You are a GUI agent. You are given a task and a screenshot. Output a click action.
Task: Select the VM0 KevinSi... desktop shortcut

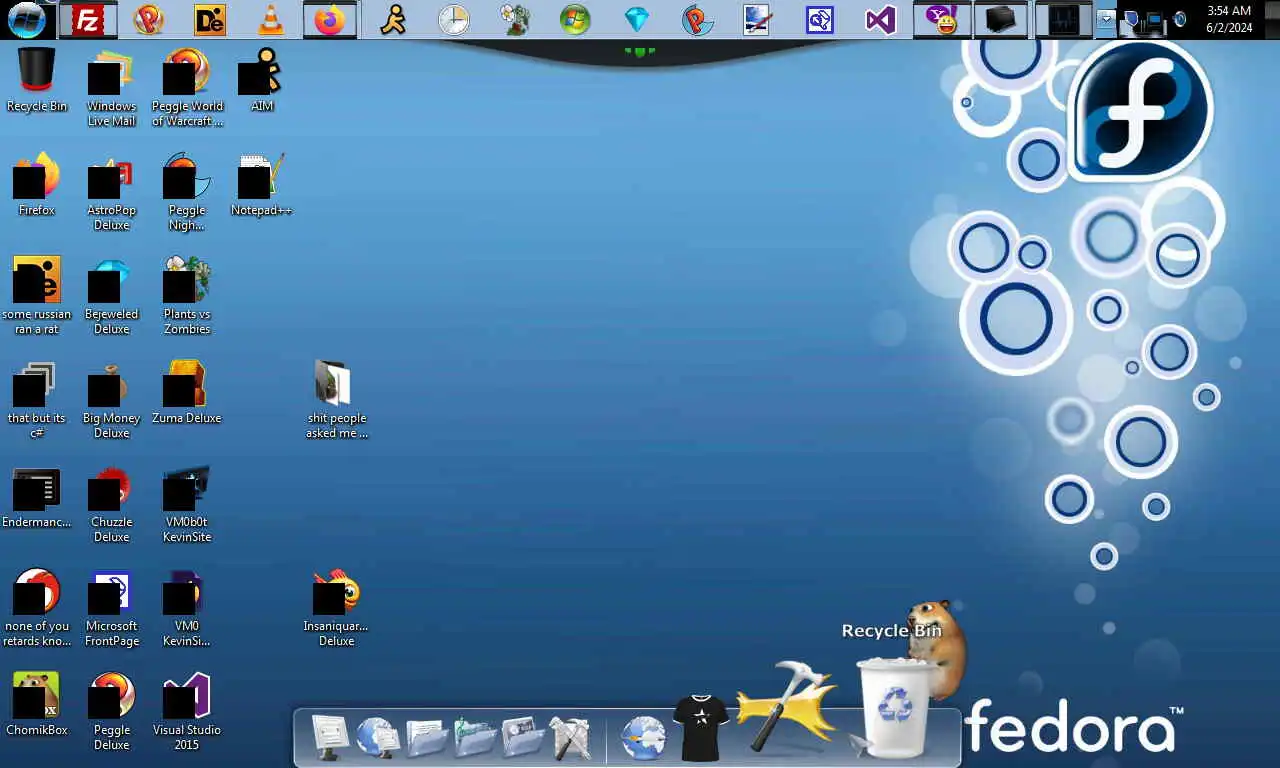(x=187, y=608)
